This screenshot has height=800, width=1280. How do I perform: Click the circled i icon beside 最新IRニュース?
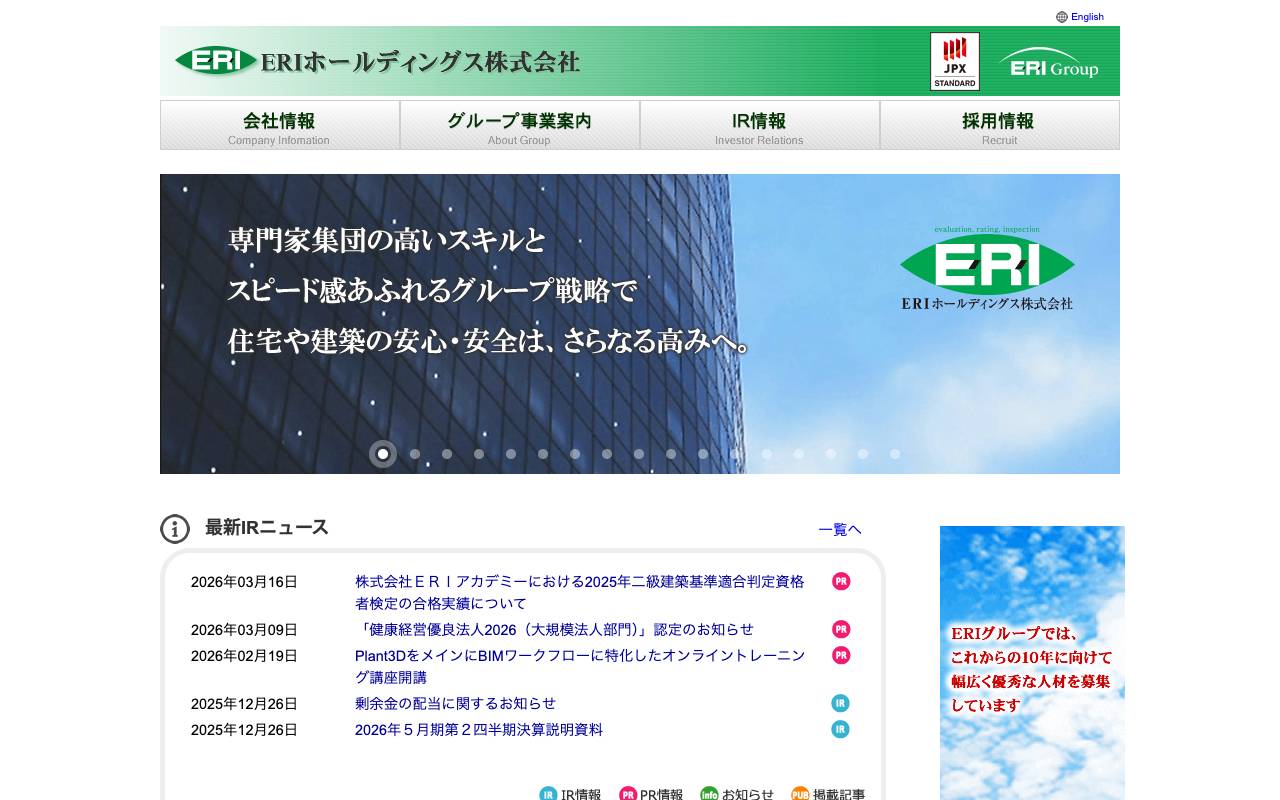pos(176,528)
